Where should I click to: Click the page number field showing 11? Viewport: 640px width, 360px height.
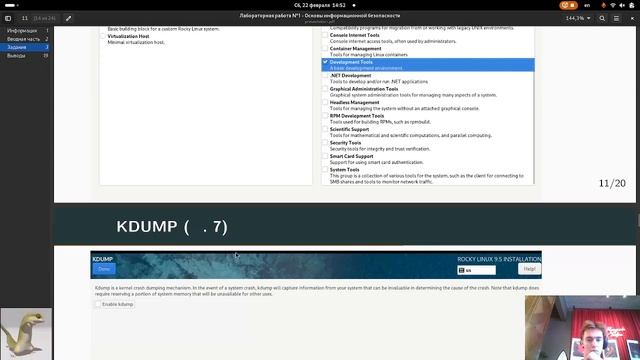(24, 18)
